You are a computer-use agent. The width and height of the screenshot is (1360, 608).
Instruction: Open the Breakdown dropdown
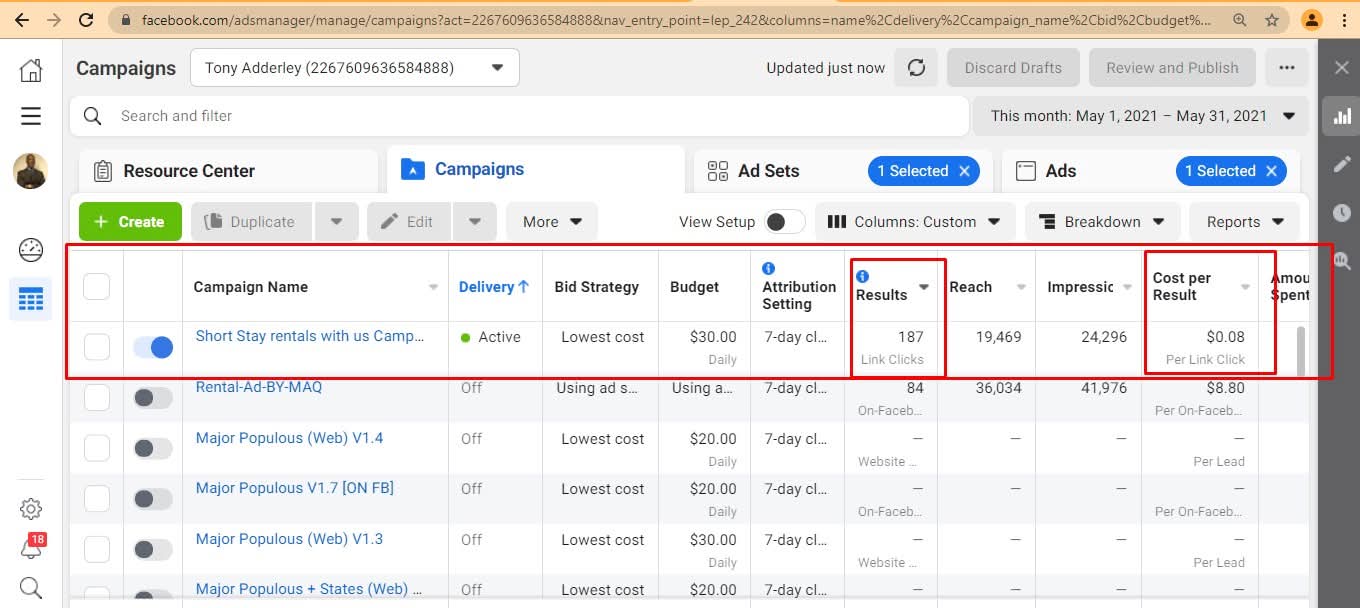[x=1102, y=222]
